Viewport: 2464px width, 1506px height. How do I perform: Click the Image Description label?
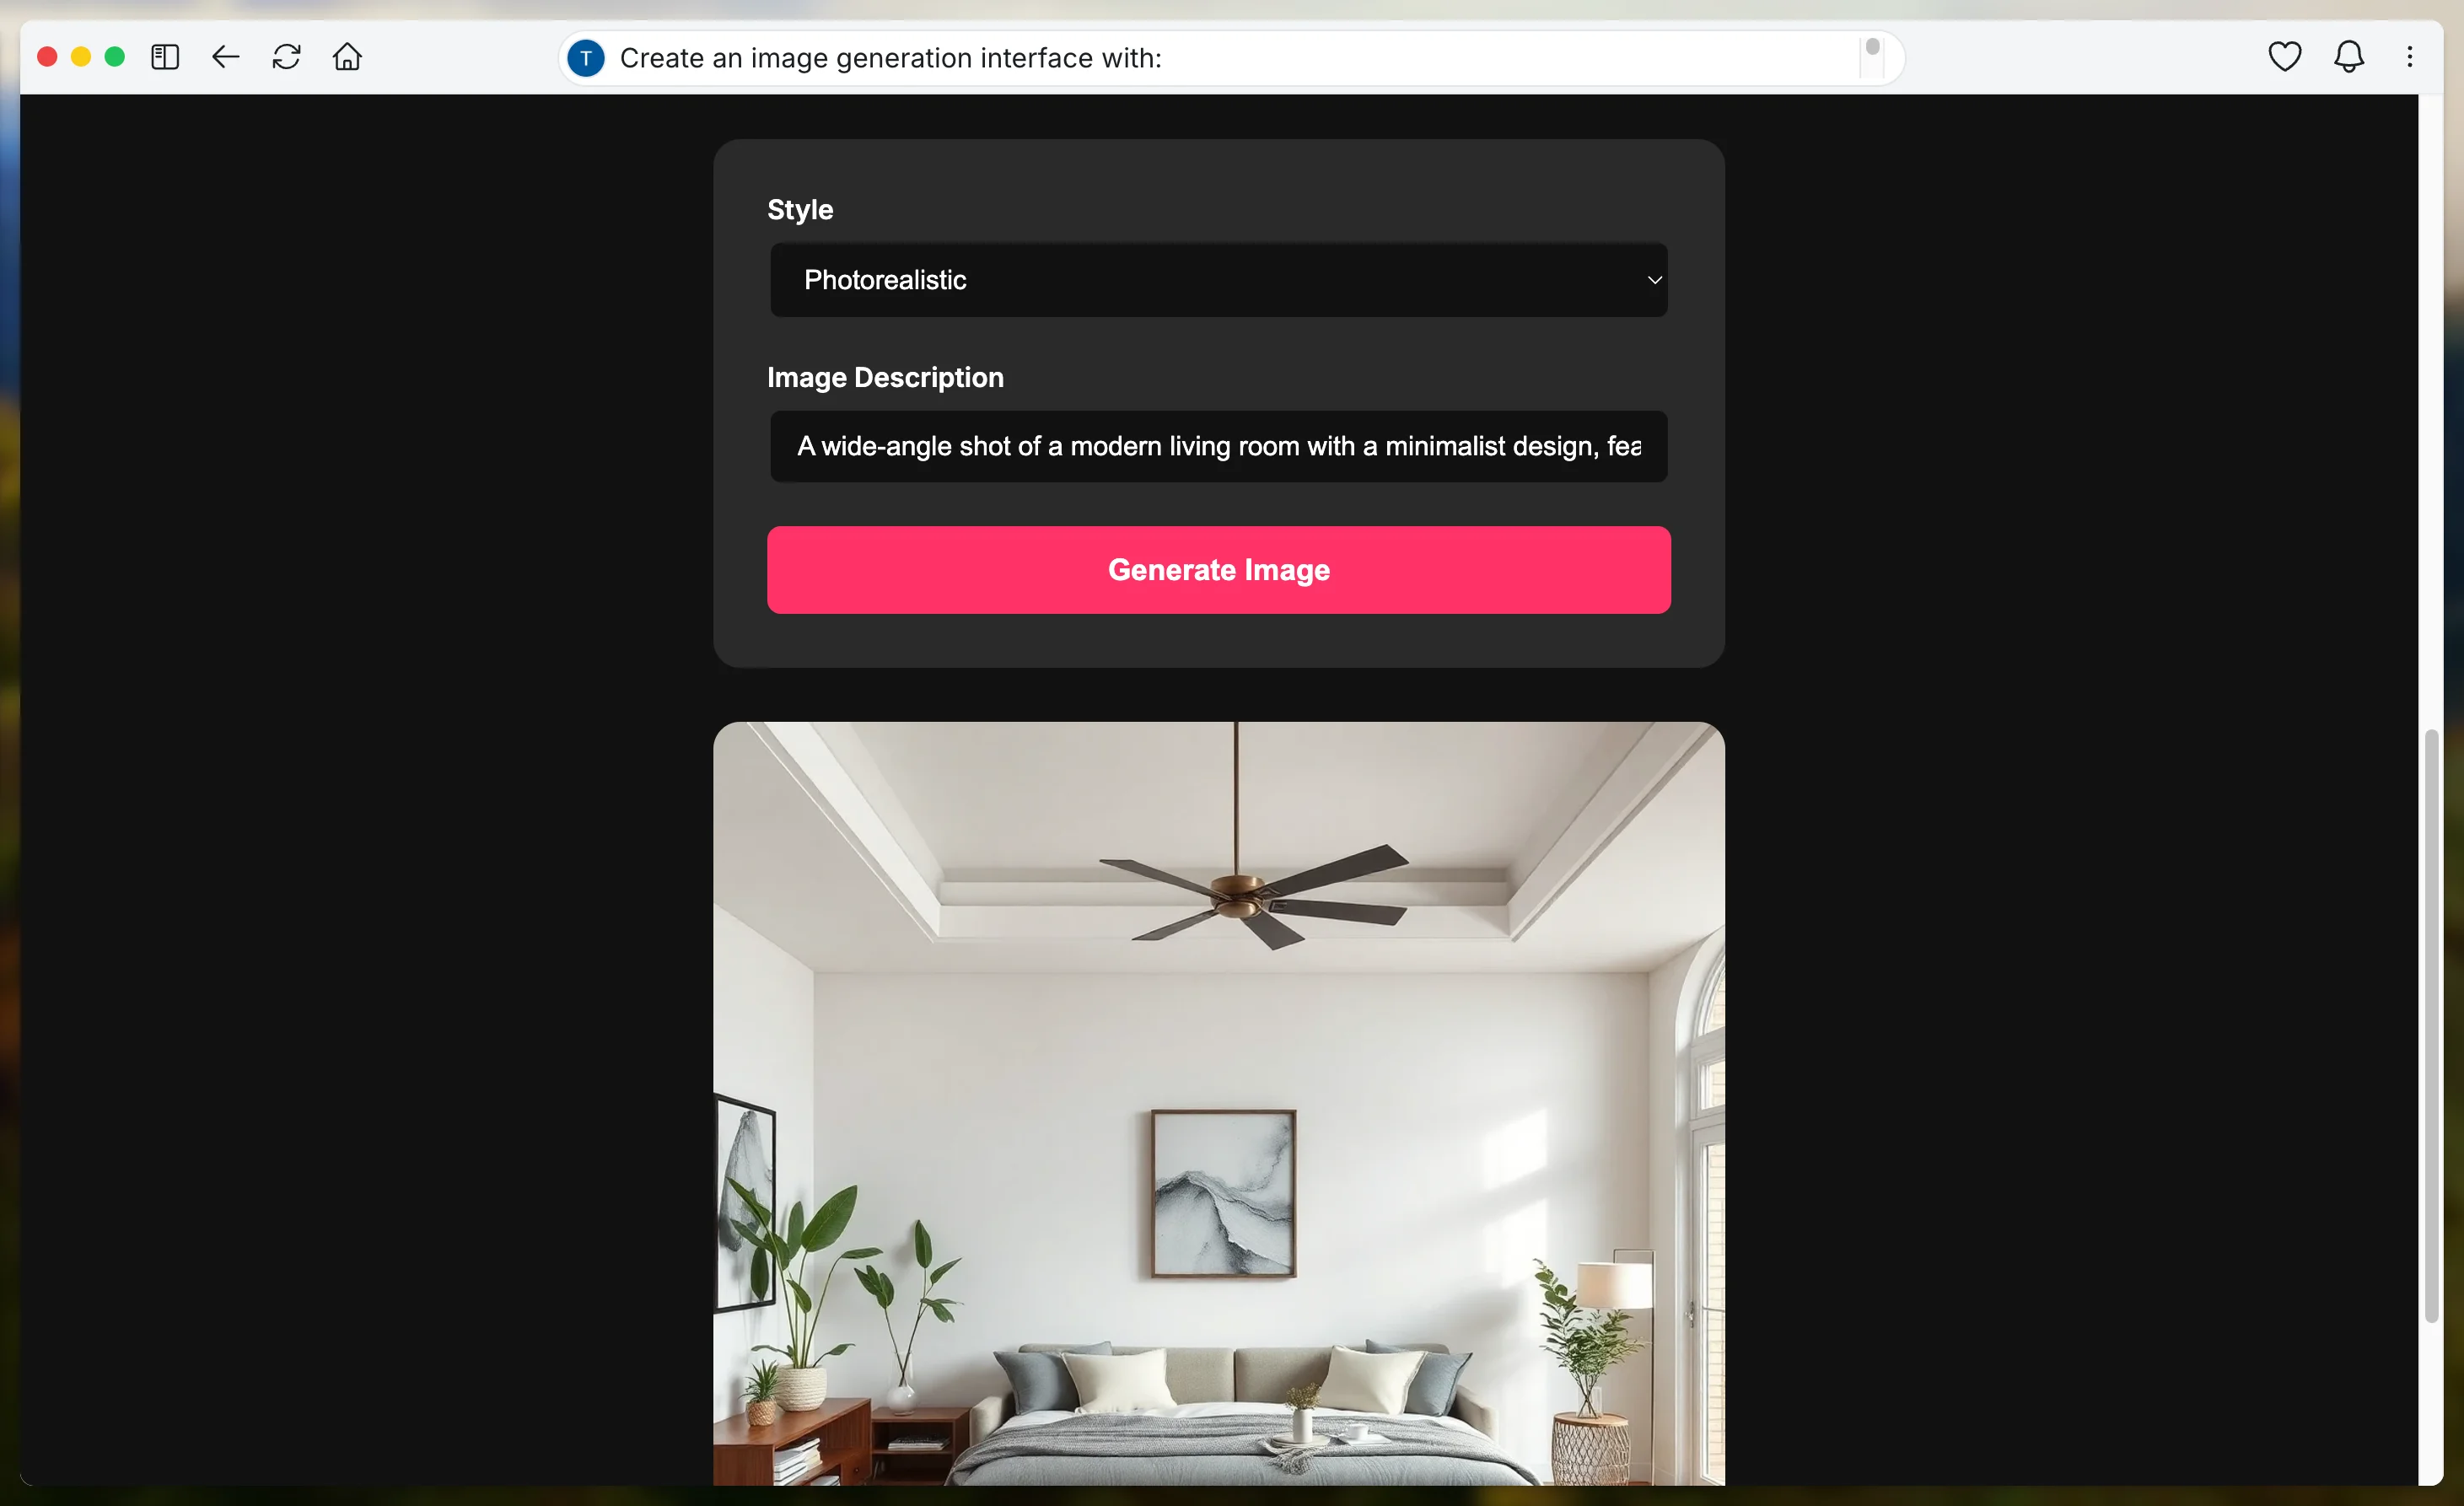tap(885, 377)
